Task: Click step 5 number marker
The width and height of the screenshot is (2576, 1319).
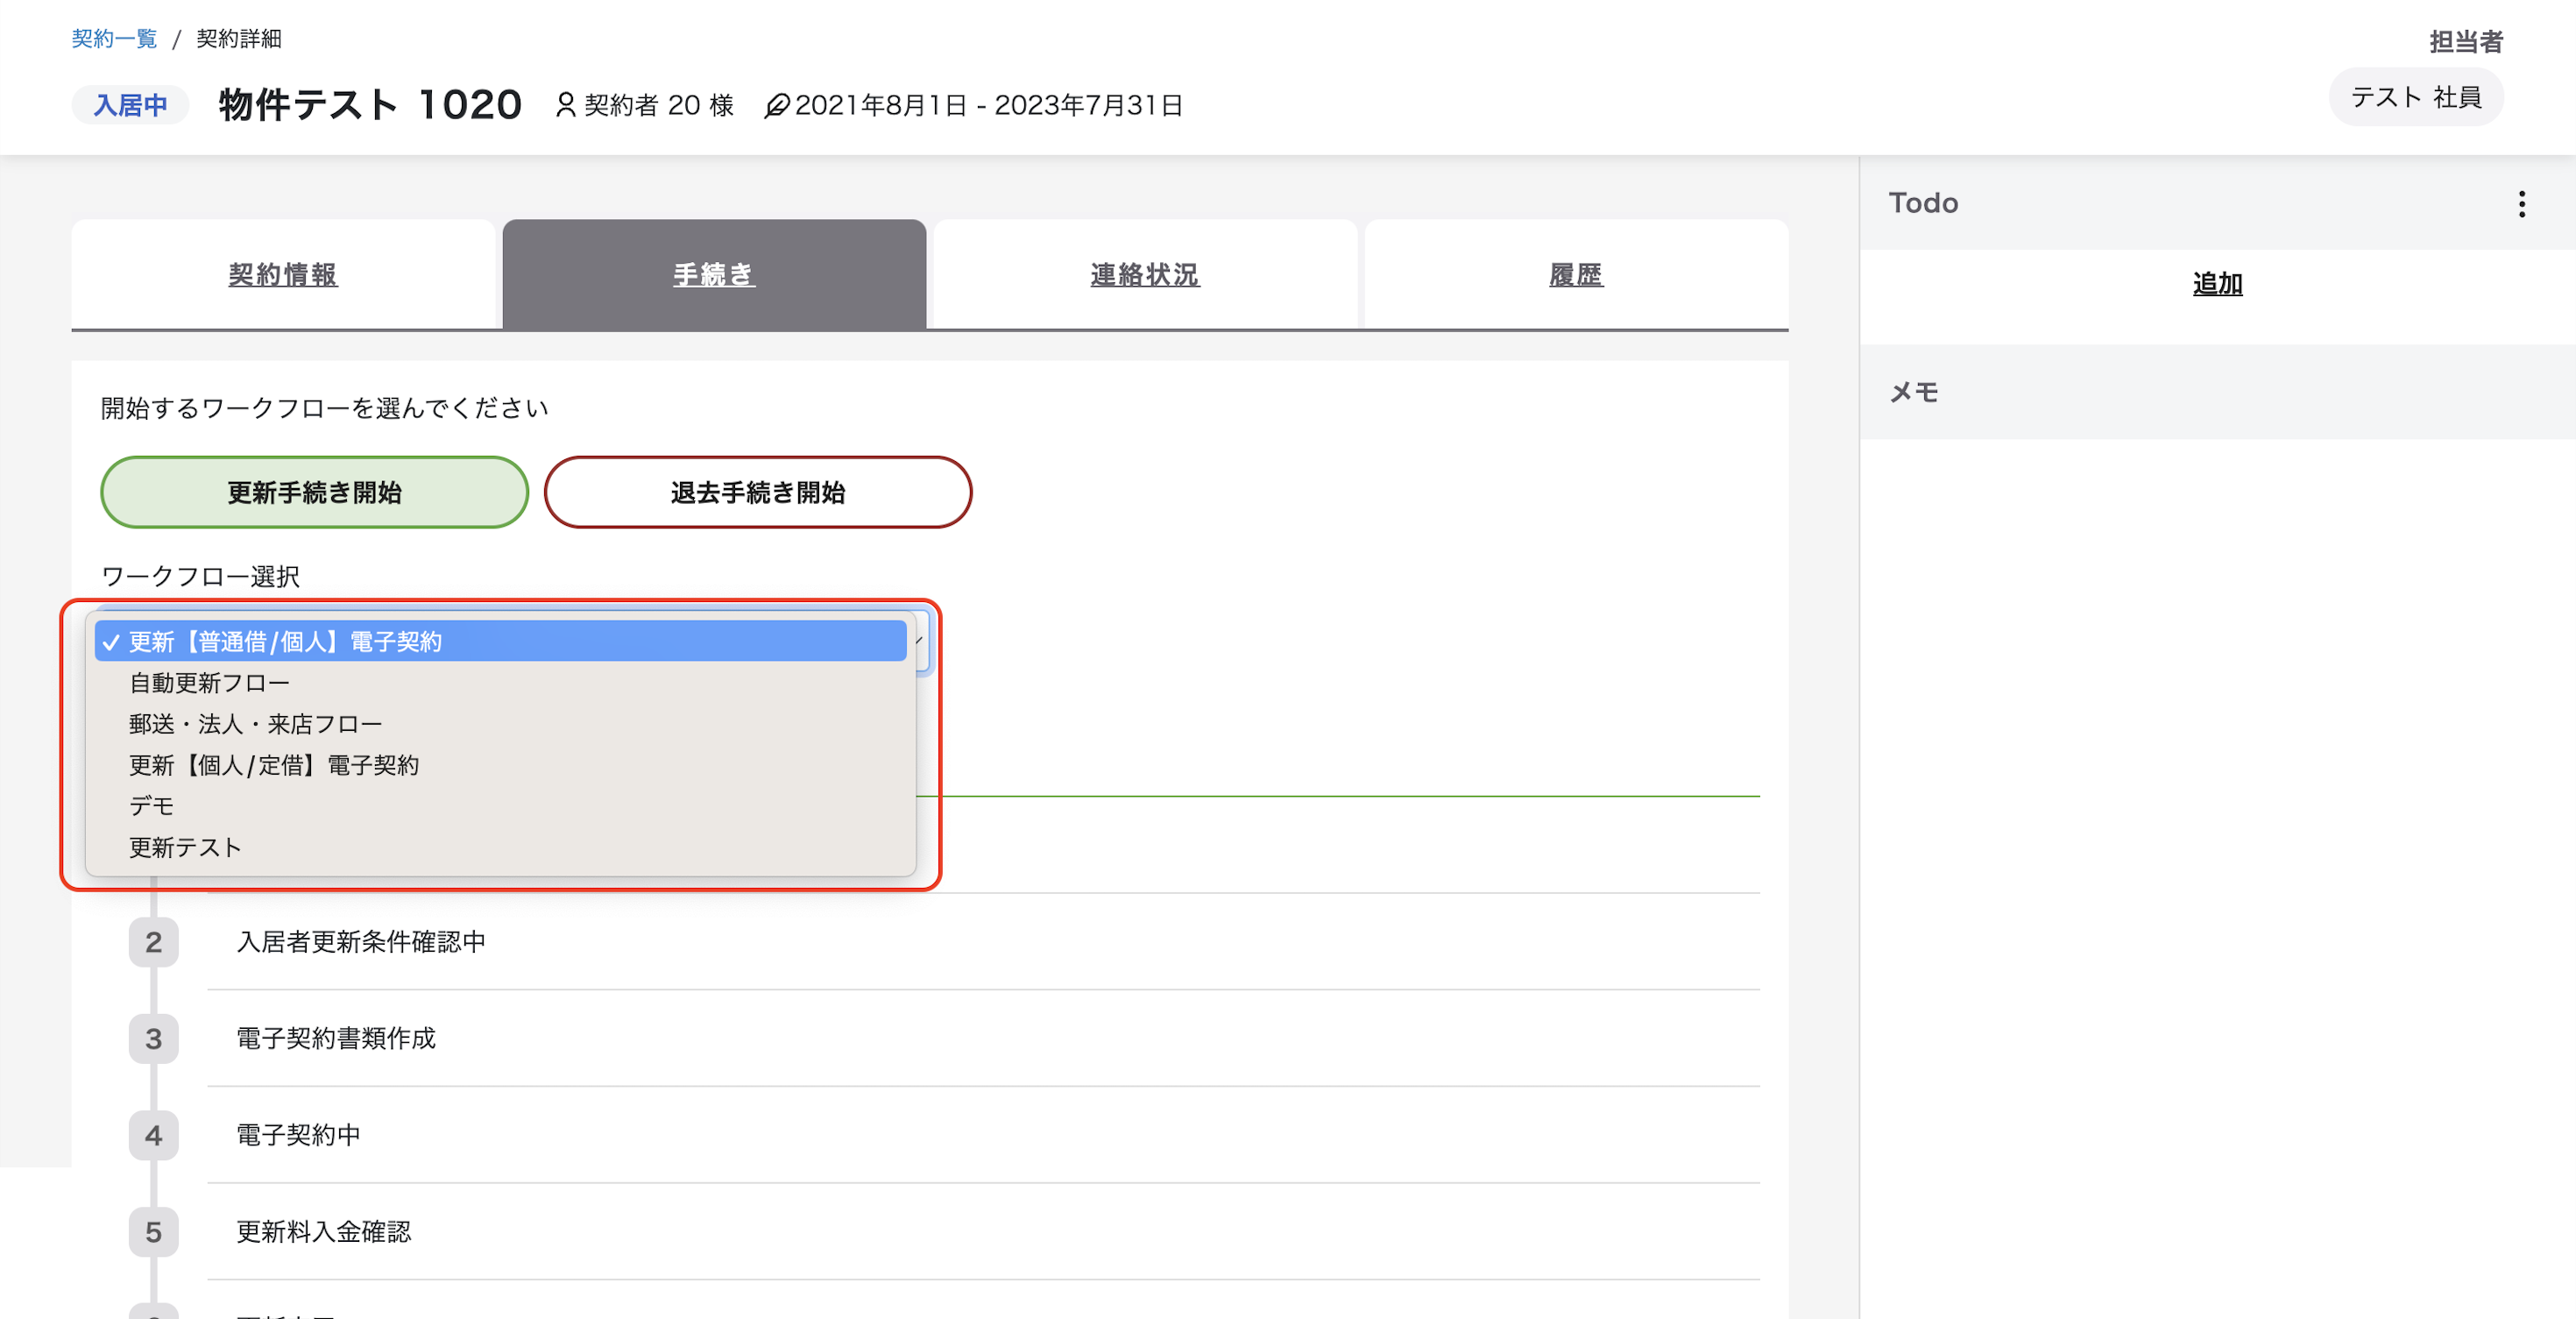Action: point(153,1232)
